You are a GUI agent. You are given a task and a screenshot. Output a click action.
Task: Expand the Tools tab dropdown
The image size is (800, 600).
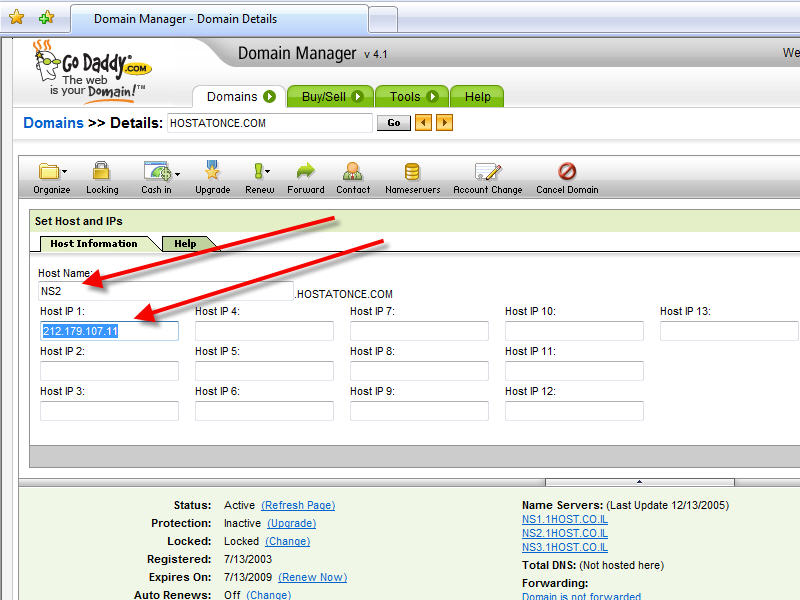(433, 97)
